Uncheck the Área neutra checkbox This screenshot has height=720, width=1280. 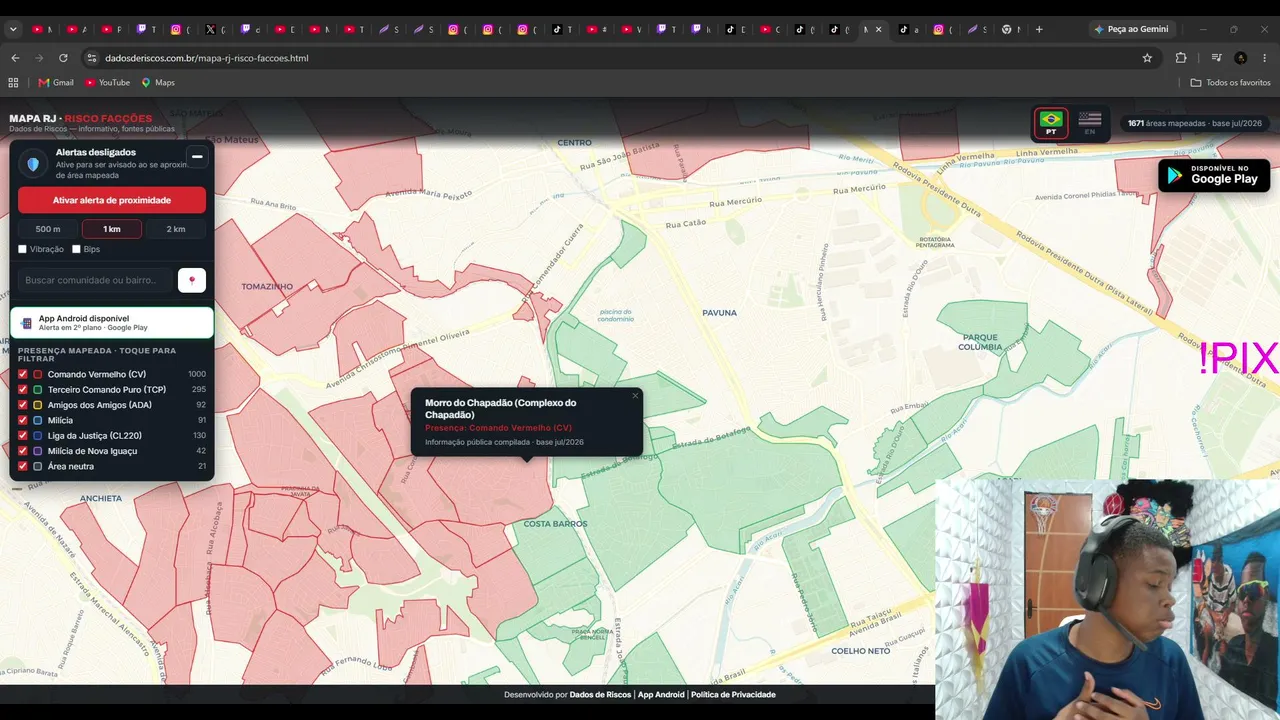click(23, 466)
